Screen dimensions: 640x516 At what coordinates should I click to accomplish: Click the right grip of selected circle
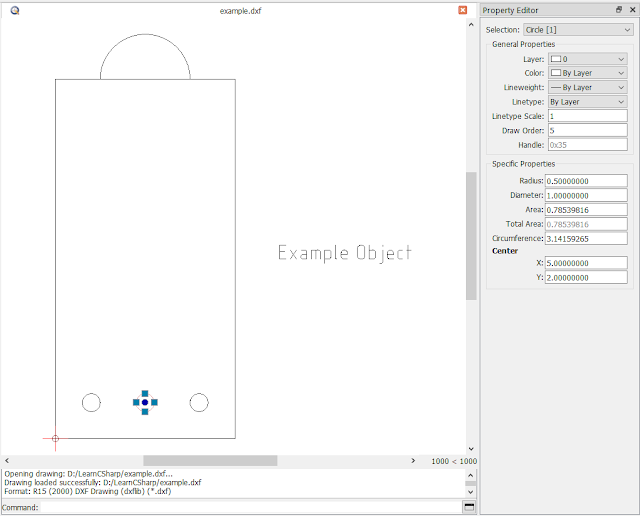tap(154, 403)
